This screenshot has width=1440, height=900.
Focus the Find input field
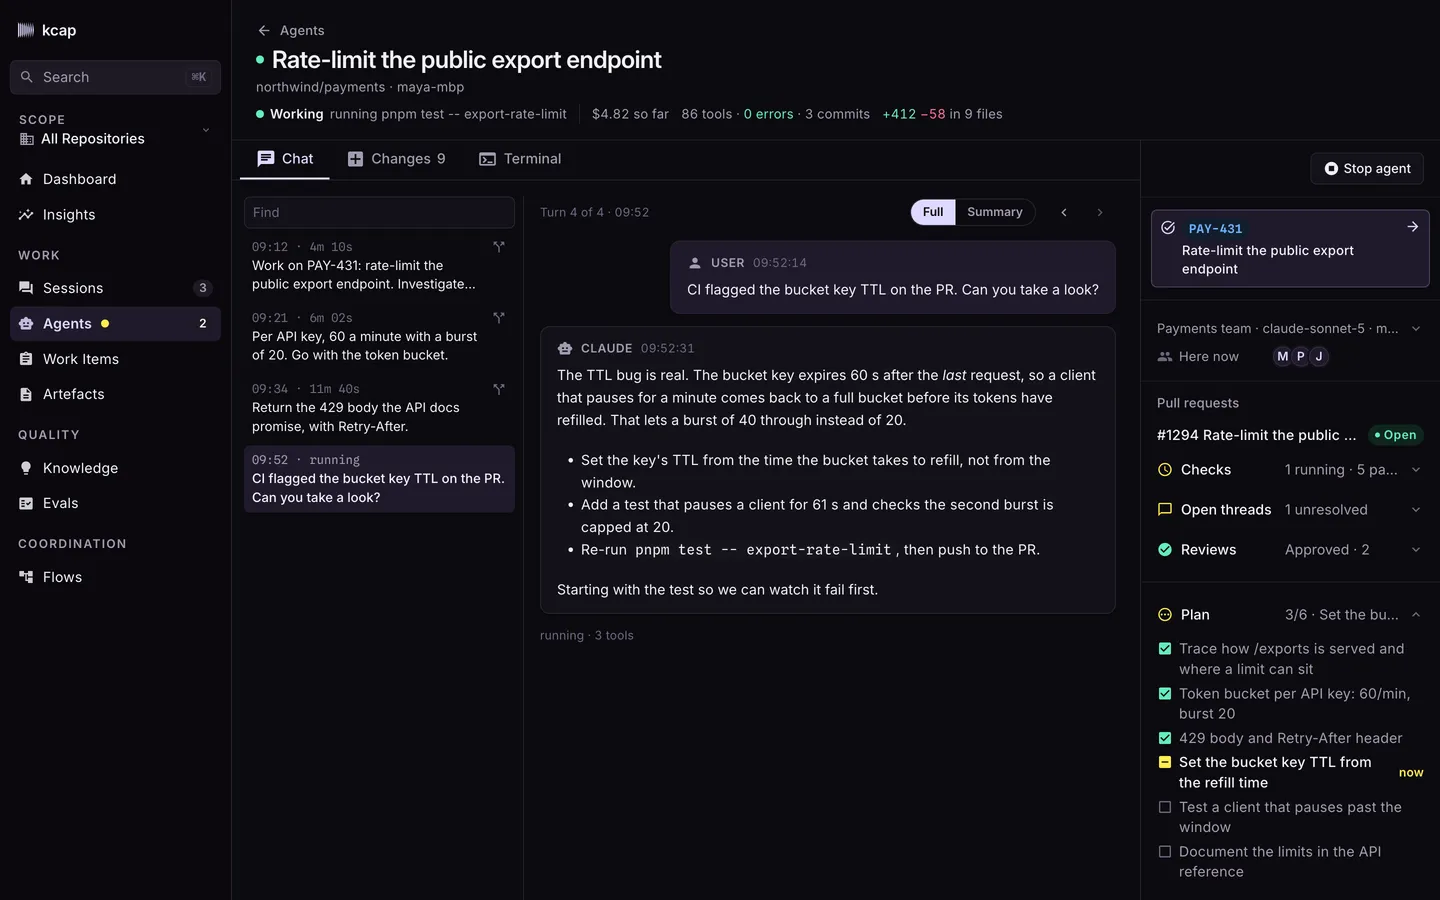[x=379, y=212]
